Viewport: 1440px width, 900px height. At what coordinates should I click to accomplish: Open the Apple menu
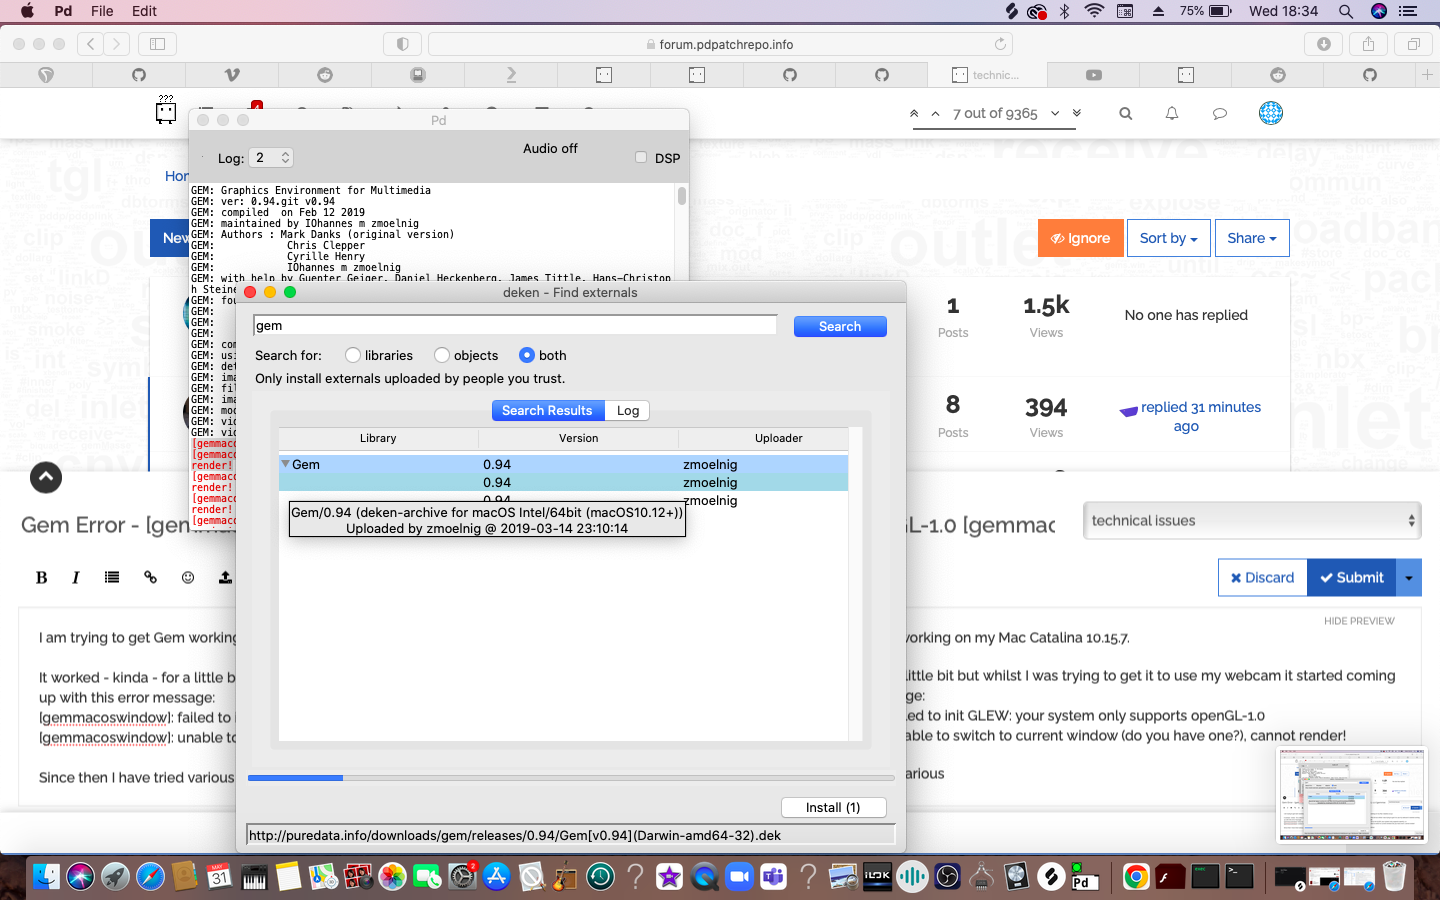pyautogui.click(x=27, y=11)
